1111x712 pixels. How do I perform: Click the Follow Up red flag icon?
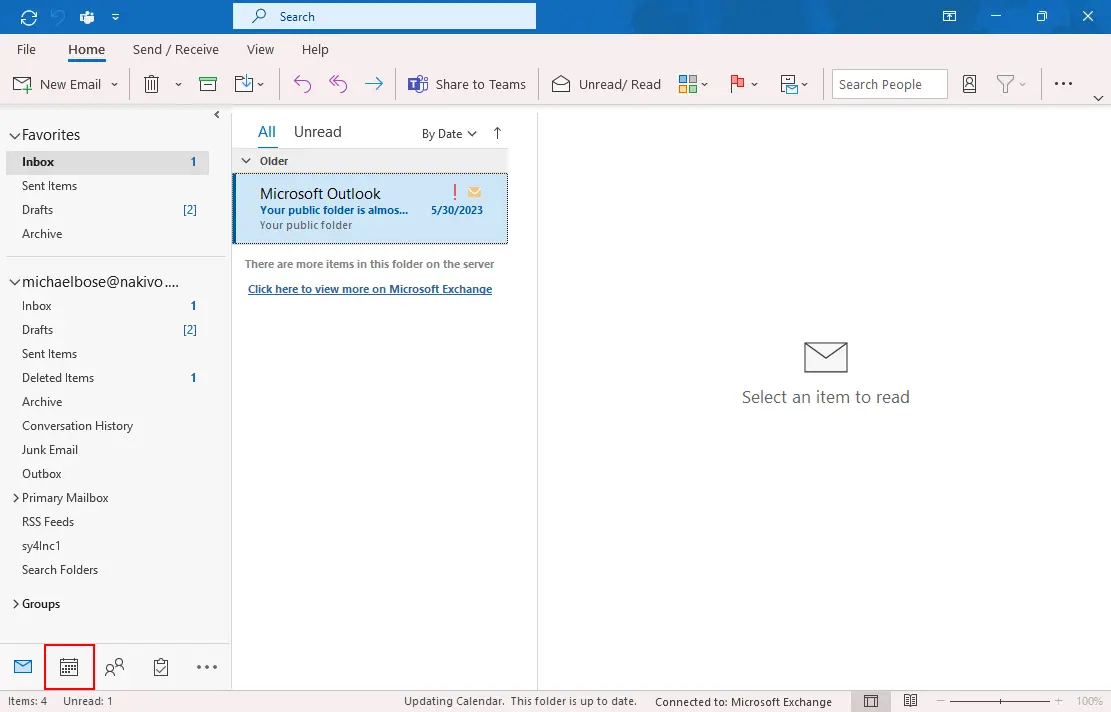737,84
